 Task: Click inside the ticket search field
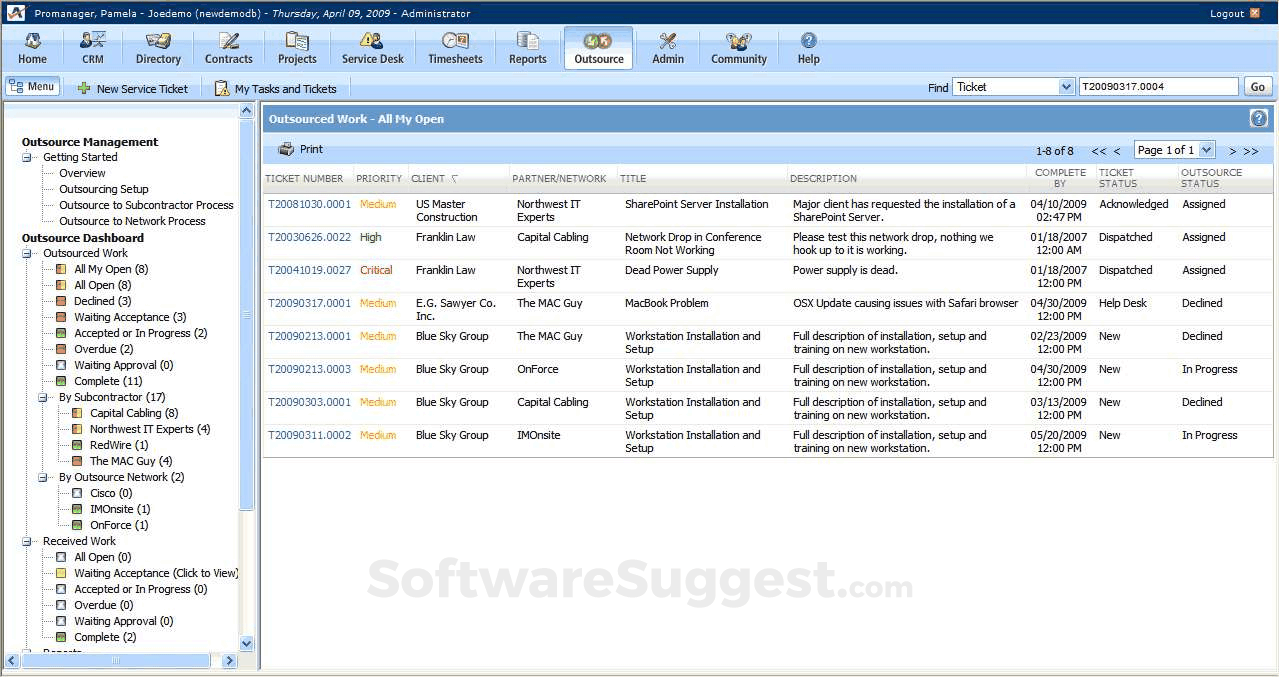[1158, 86]
